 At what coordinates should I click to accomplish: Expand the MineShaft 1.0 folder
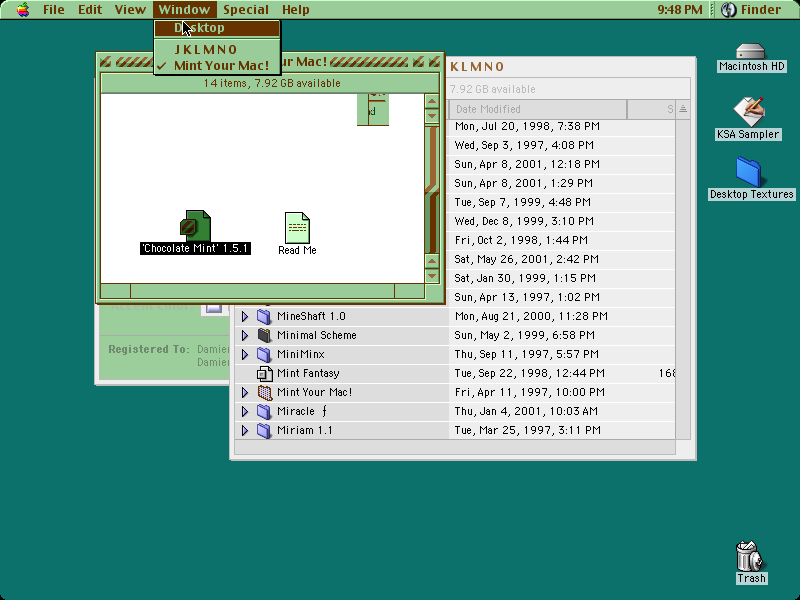[245, 316]
